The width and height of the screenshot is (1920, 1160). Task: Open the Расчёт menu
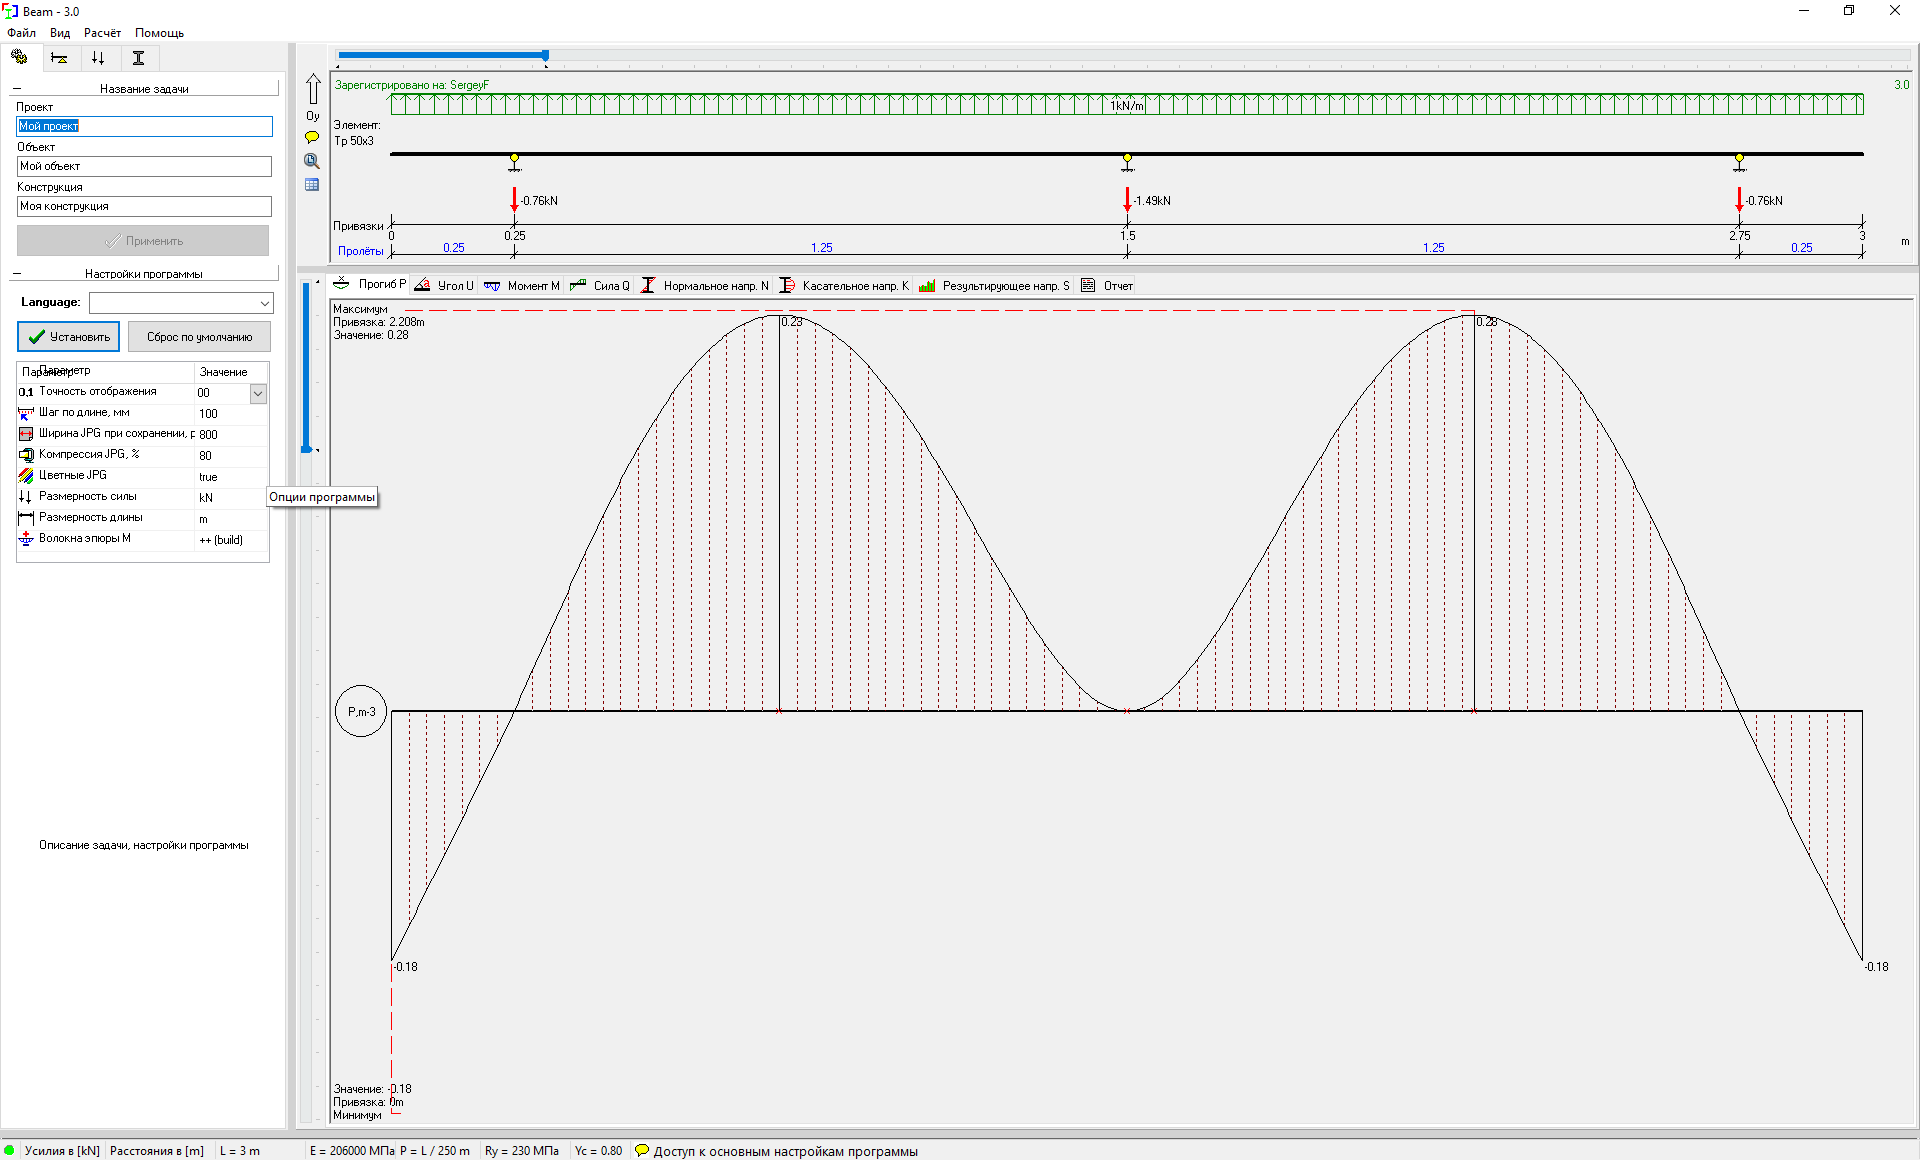tap(102, 33)
